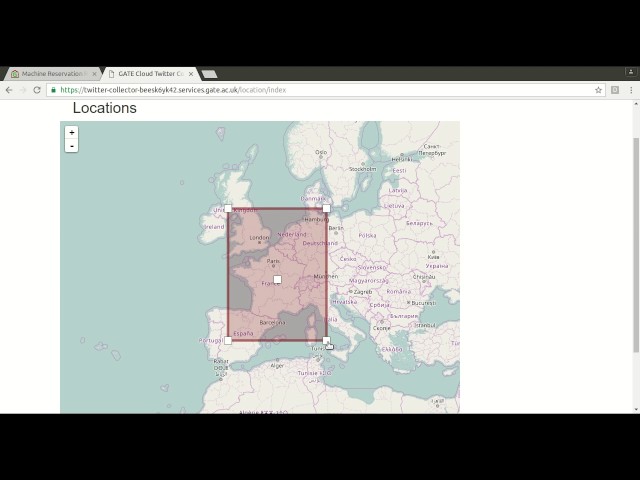Go forward with the browser arrow

pos(23,90)
